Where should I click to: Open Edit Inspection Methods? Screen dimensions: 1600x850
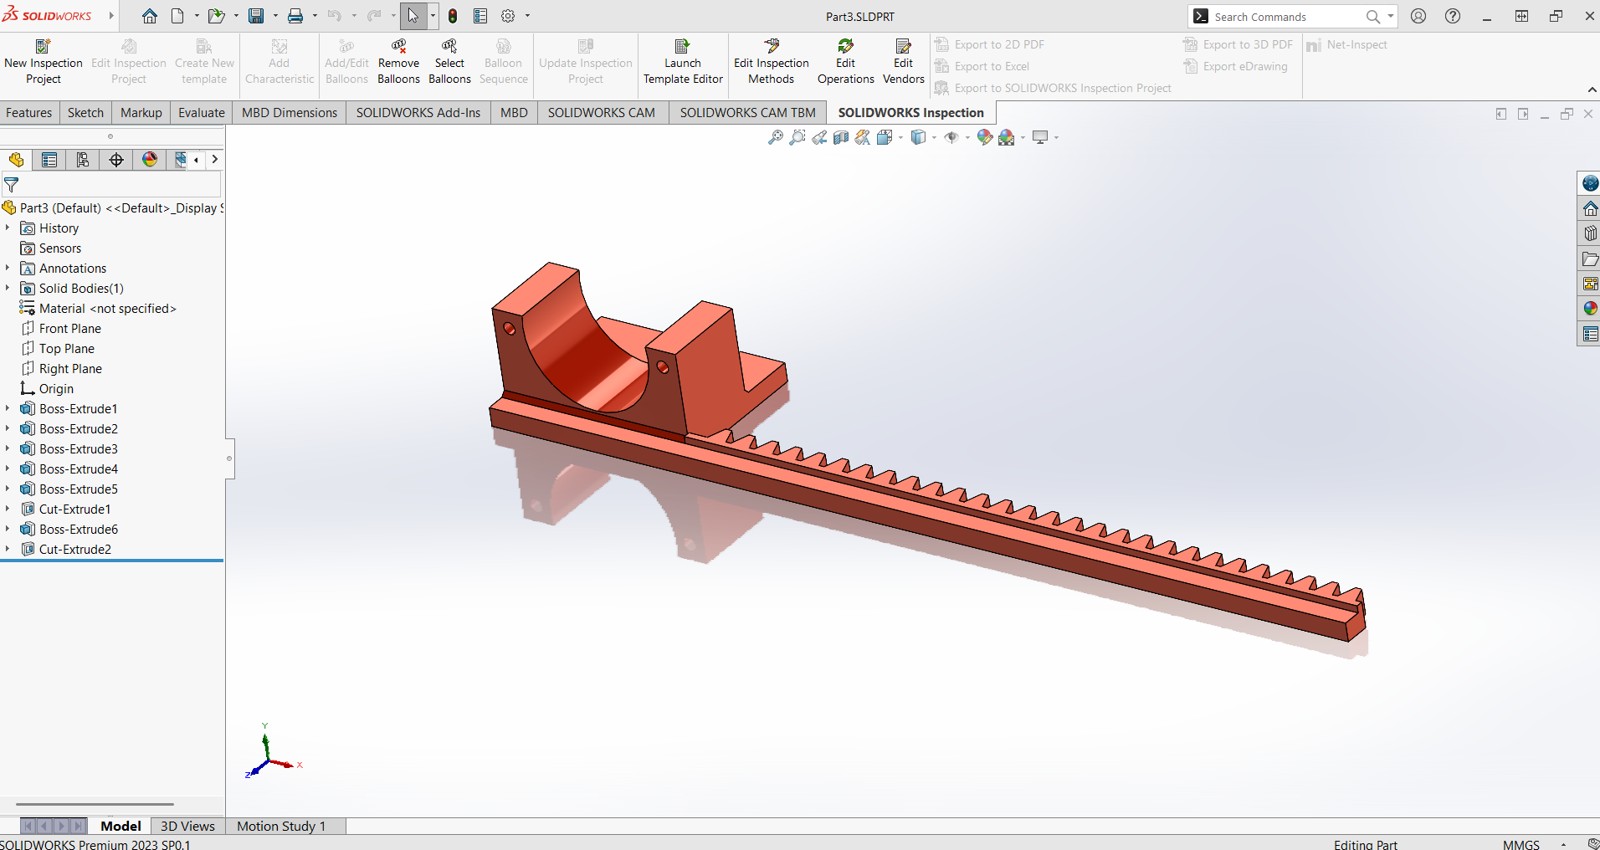pos(771,62)
